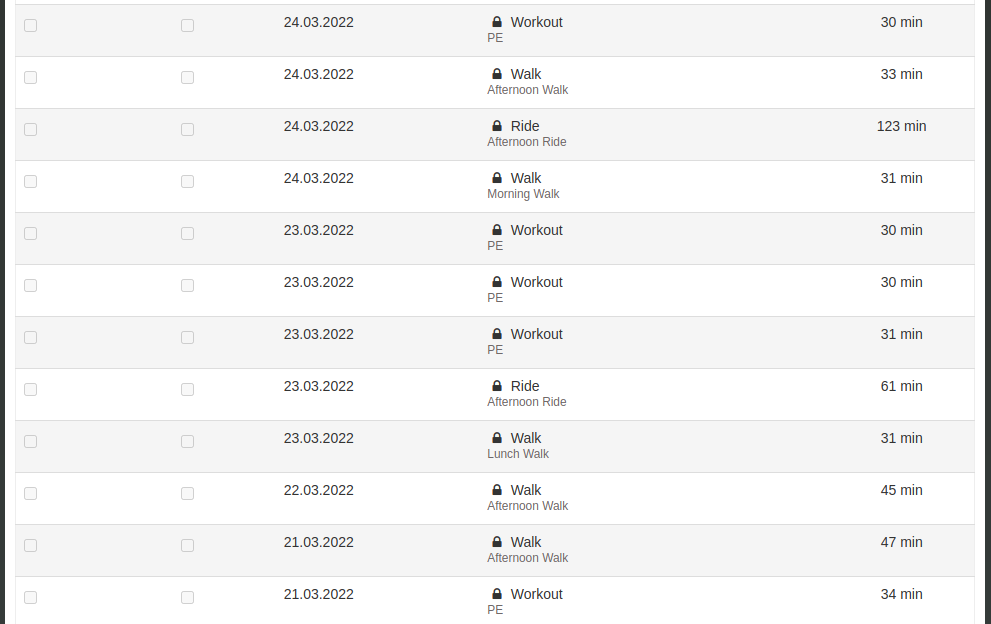Click lock icon on 24.03.2022 Afternoon Ride
The height and width of the screenshot is (624, 991).
(x=497, y=126)
